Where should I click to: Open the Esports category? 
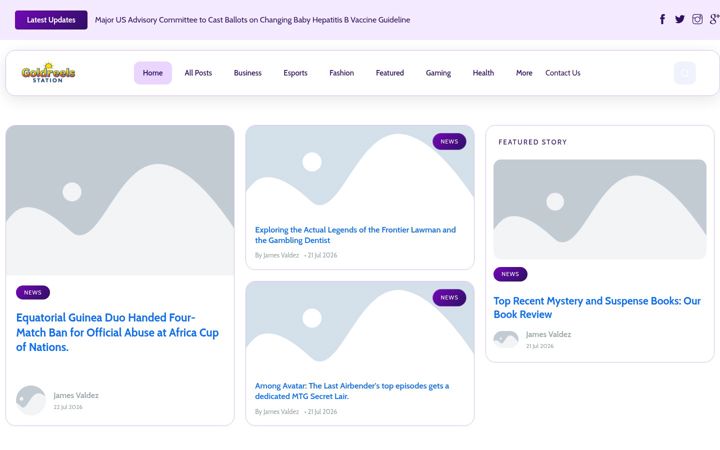click(295, 73)
